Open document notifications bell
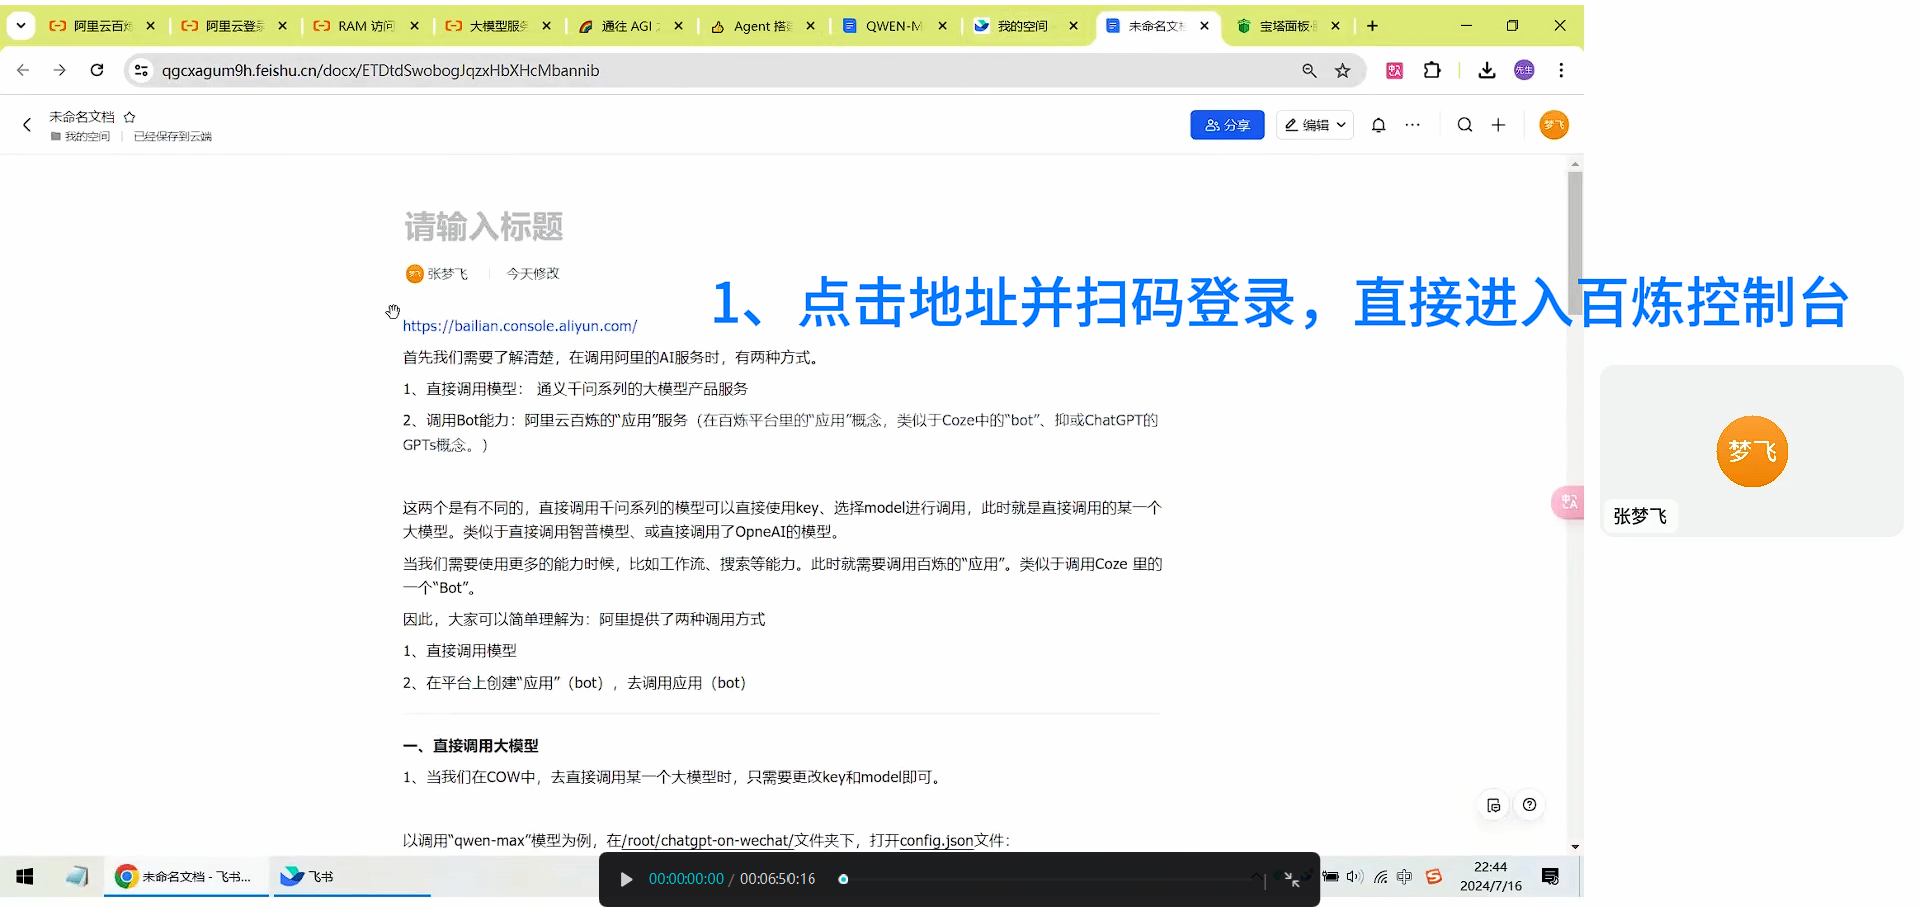This screenshot has height=908, width=1920. pyautogui.click(x=1378, y=125)
